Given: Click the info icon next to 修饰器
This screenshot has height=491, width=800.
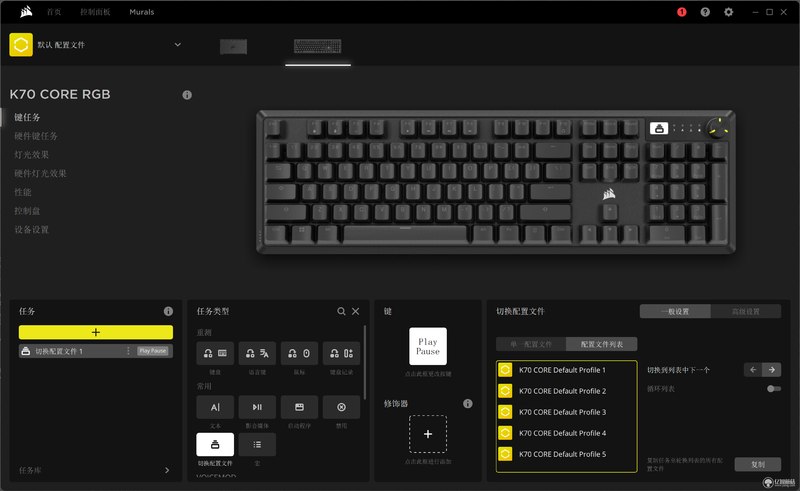Looking at the screenshot, I should (468, 404).
